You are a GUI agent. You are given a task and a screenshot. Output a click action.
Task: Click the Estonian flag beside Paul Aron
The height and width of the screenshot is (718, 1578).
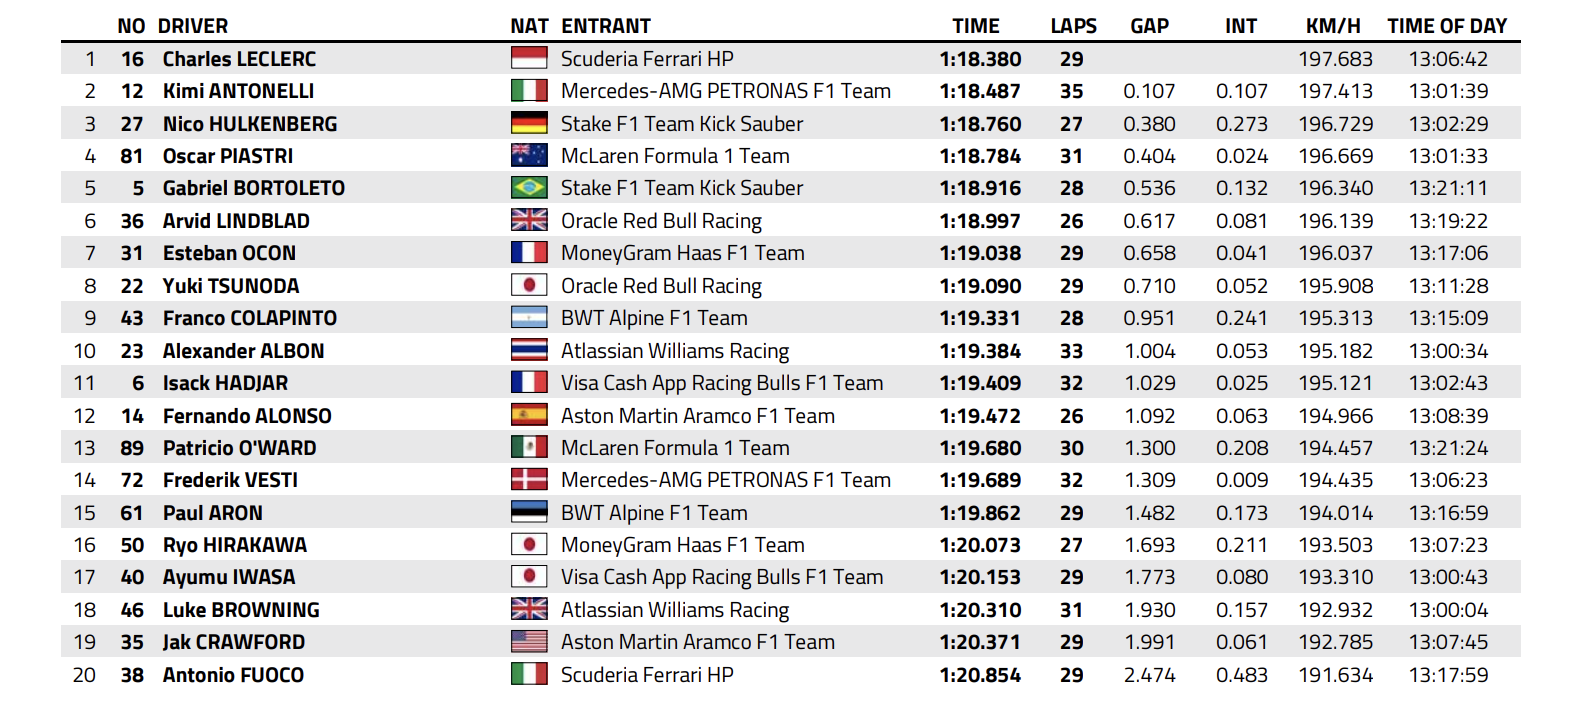(529, 513)
